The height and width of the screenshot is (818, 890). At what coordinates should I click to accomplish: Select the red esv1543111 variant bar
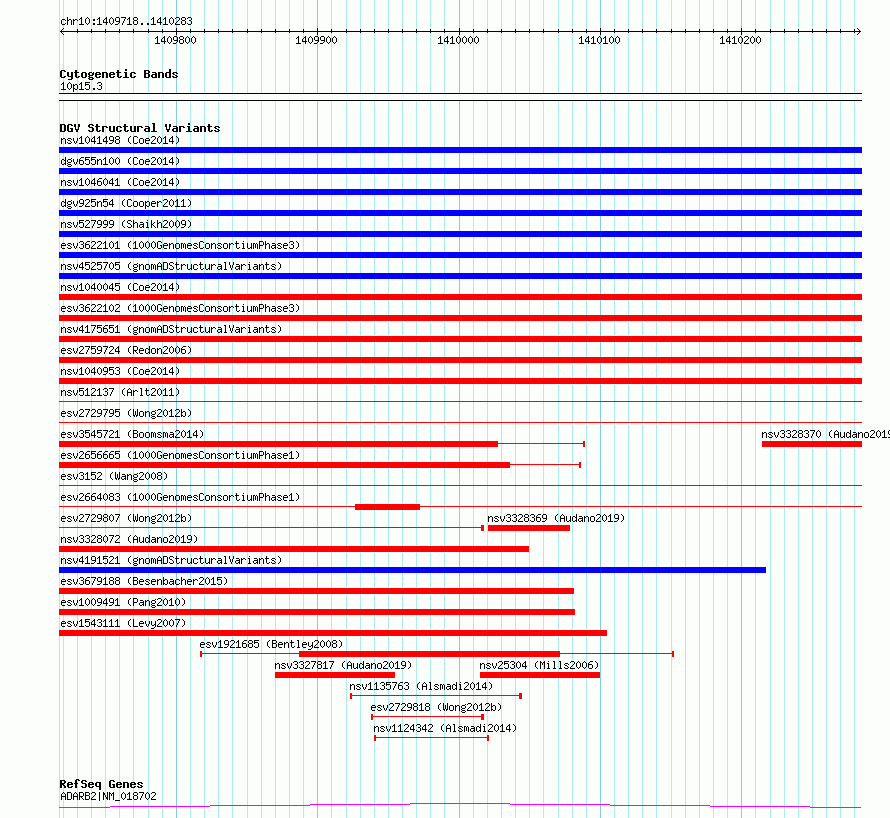(x=333, y=633)
